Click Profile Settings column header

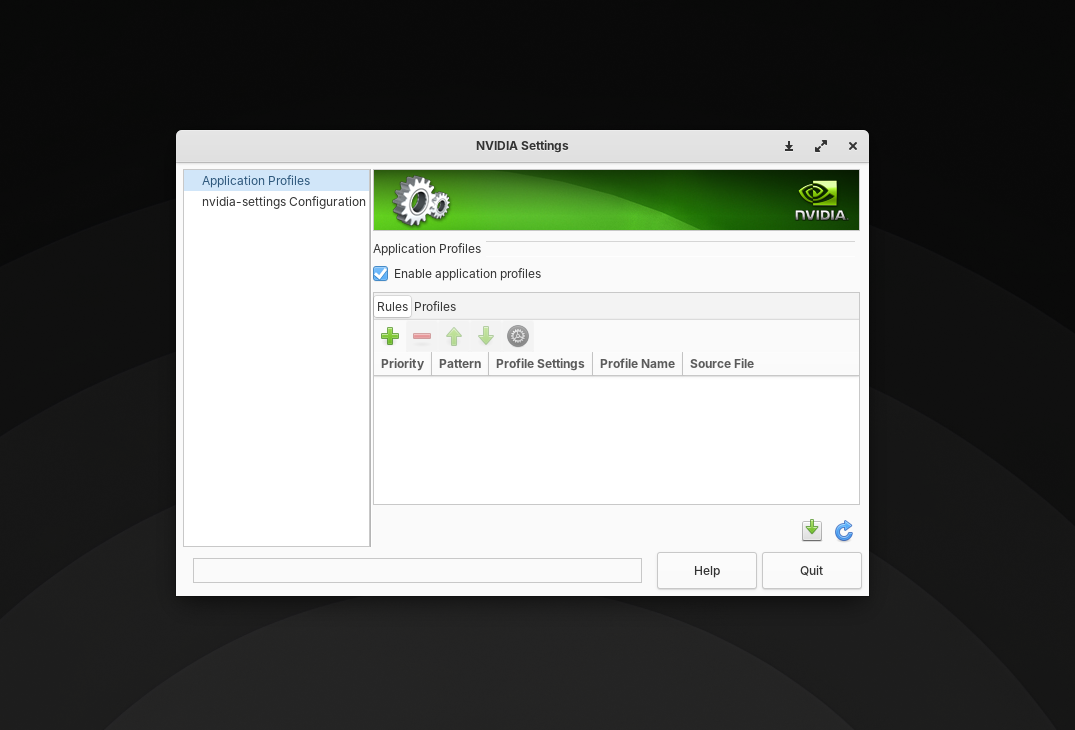point(540,363)
